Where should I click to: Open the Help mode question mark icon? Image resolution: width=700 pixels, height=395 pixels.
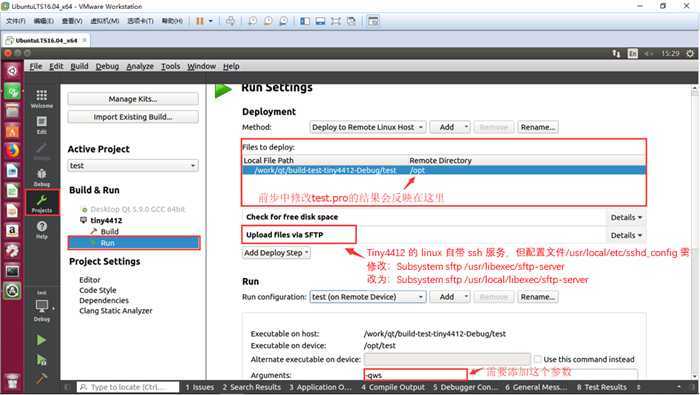pos(42,229)
